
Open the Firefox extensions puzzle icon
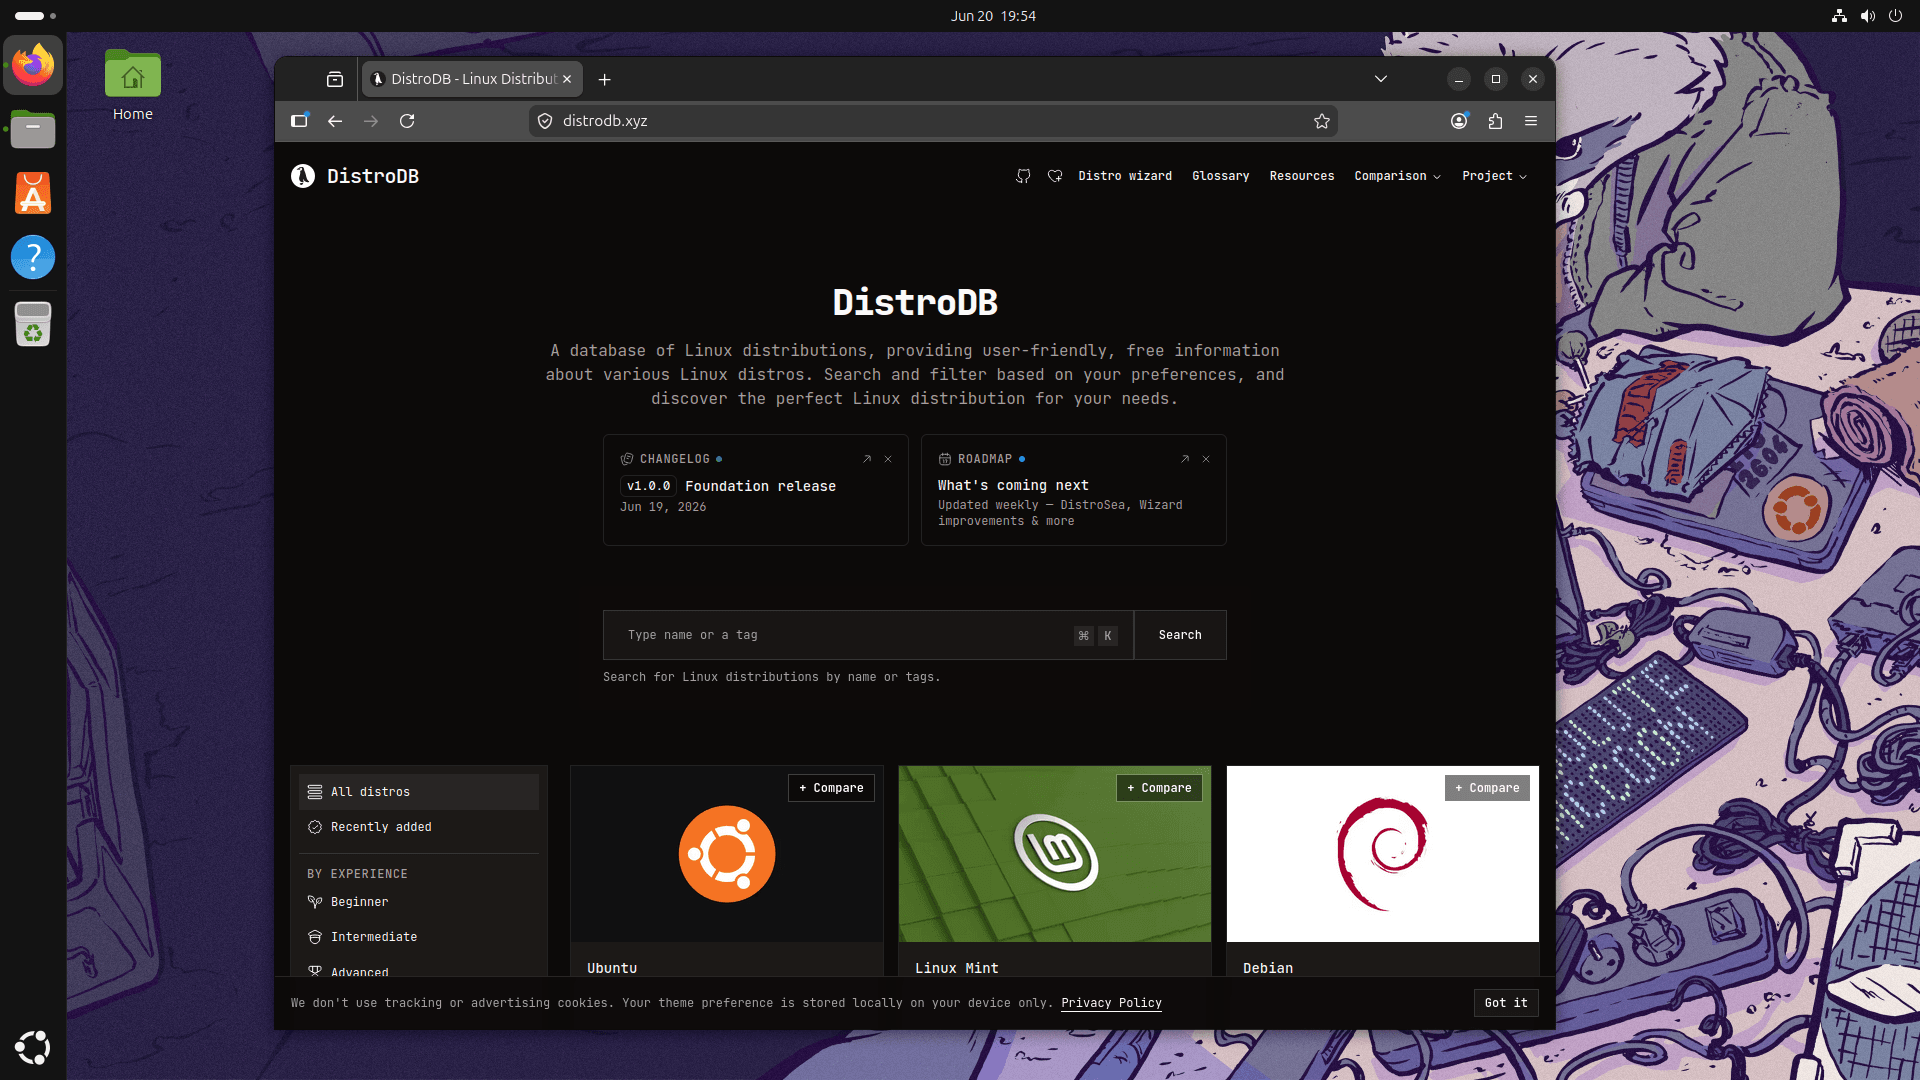1495,121
